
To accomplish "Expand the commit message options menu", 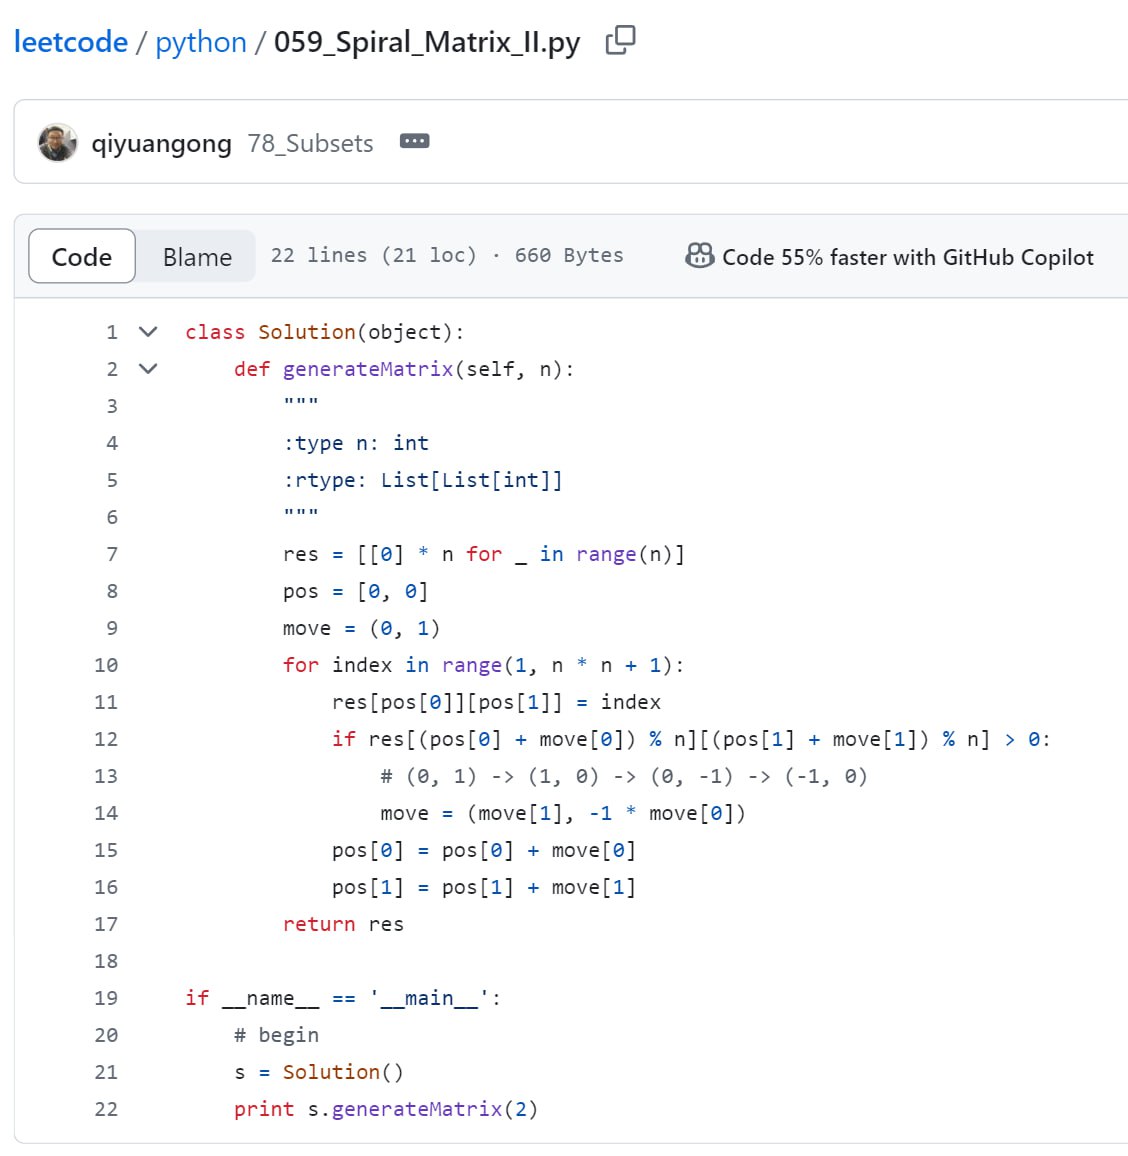I will point(414,141).
